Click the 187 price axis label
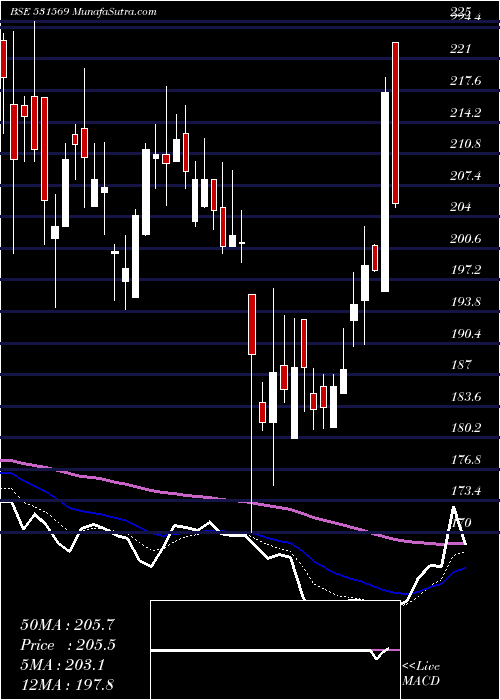500x700 pixels. coord(461,365)
